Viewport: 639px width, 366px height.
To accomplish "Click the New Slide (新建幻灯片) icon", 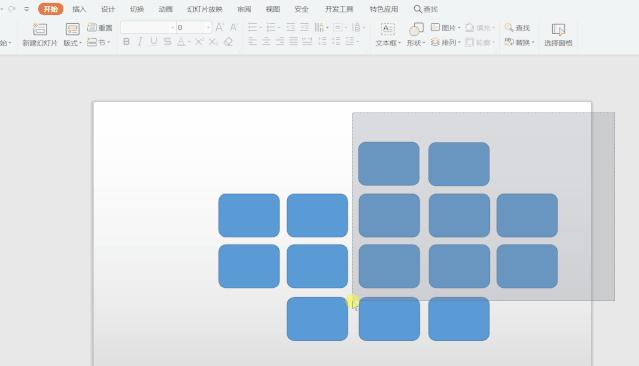I will (40, 29).
